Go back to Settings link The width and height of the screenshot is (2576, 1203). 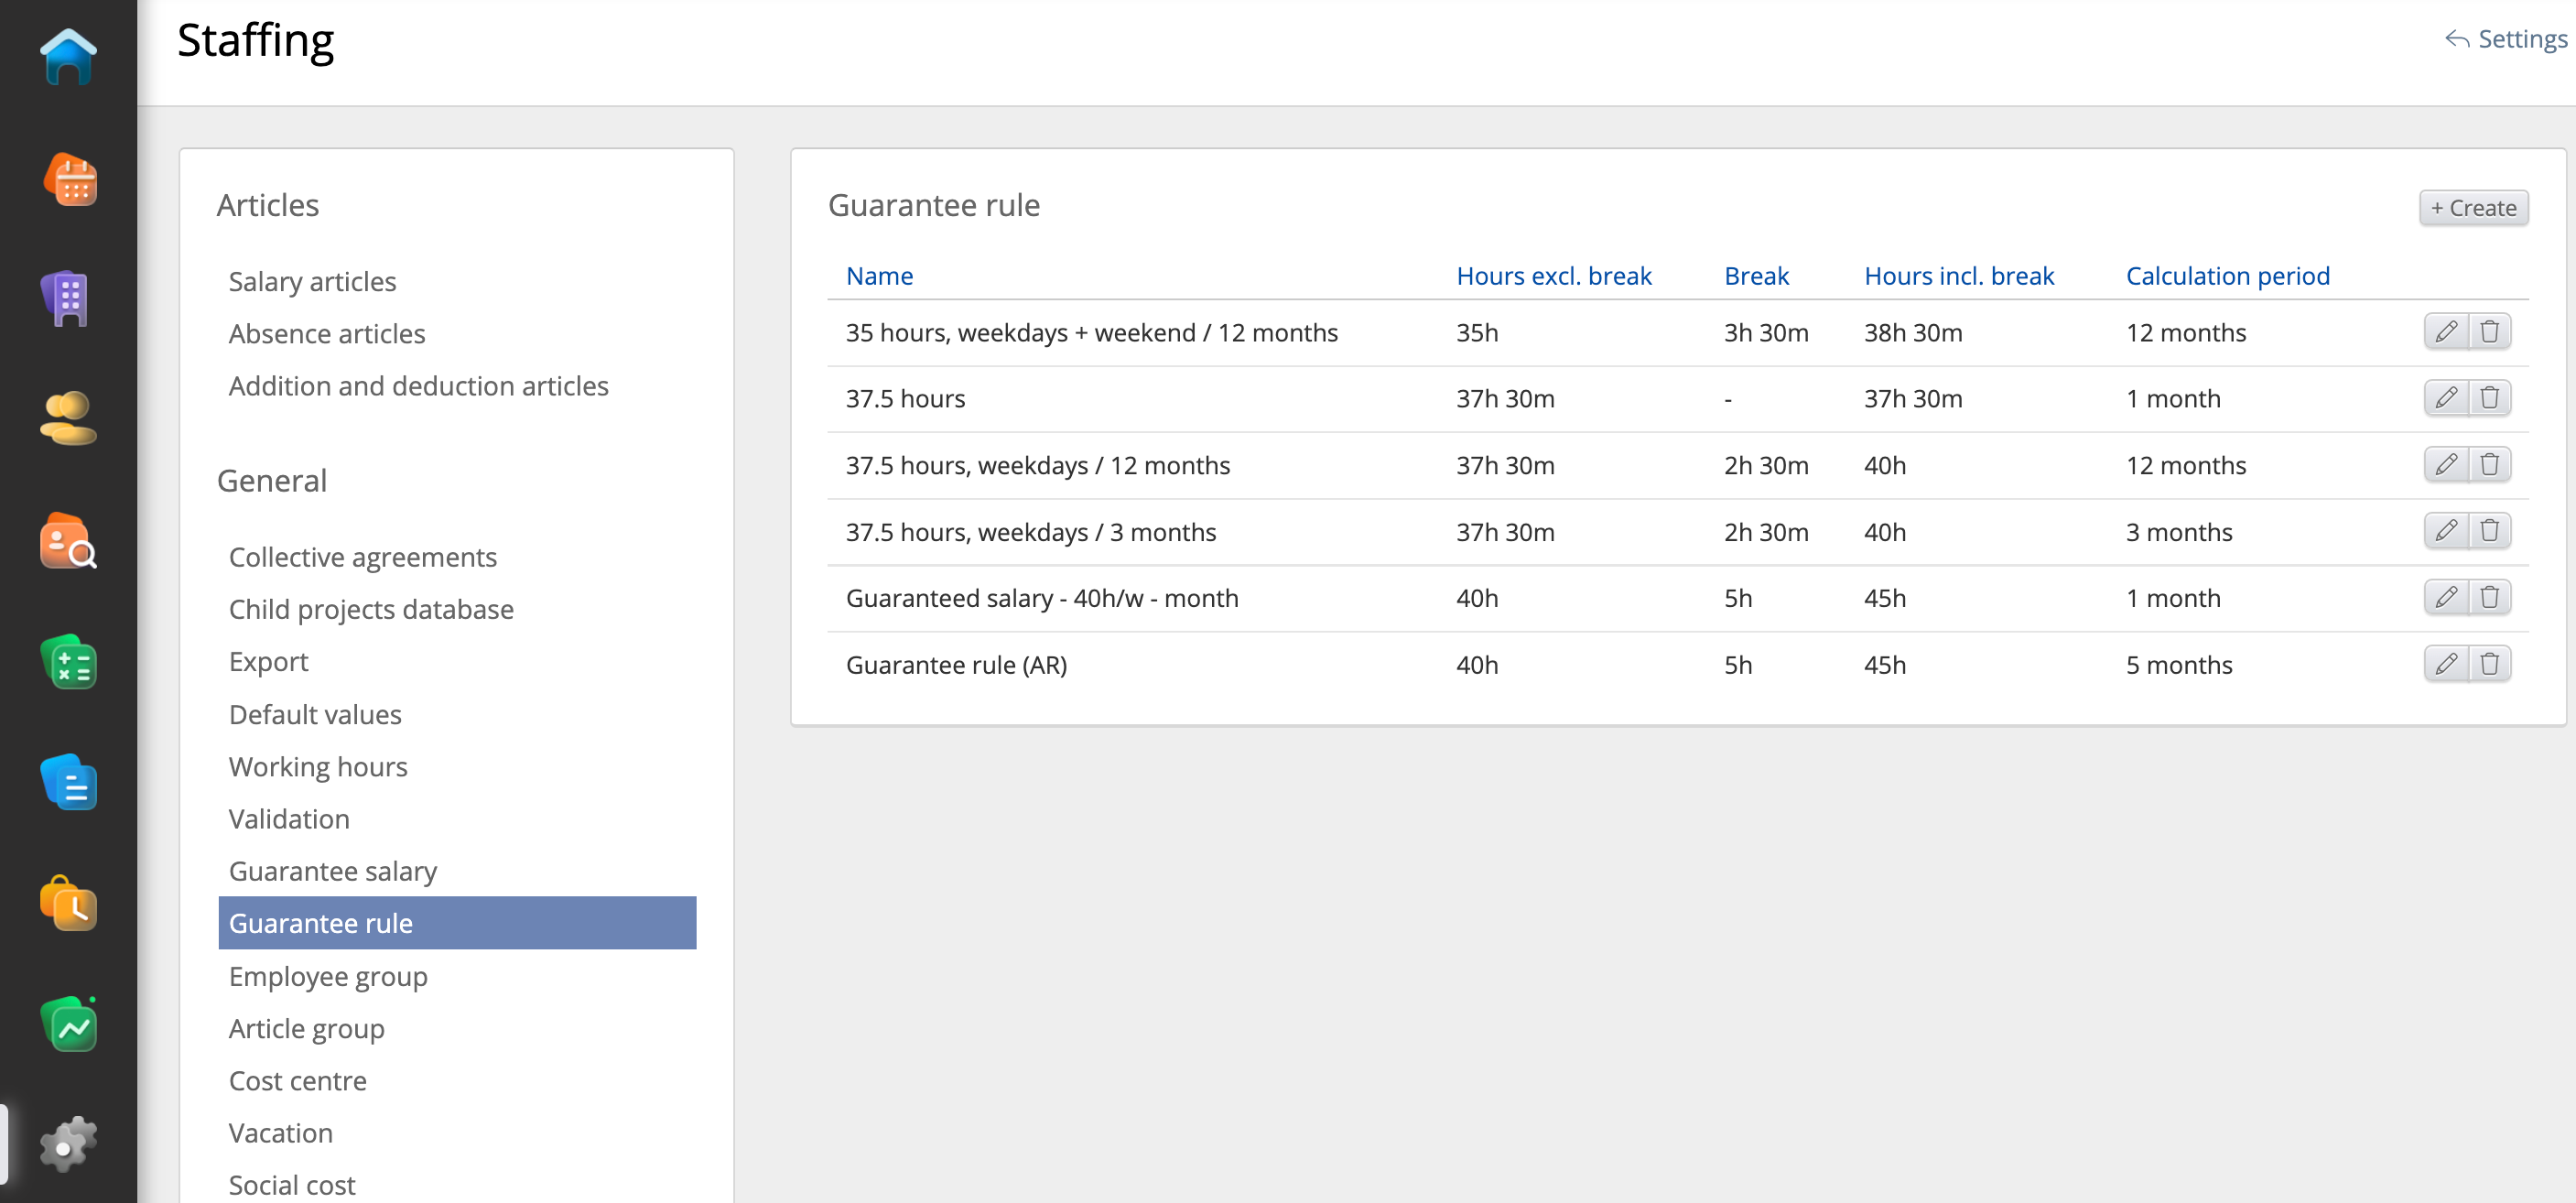pos(2506,39)
